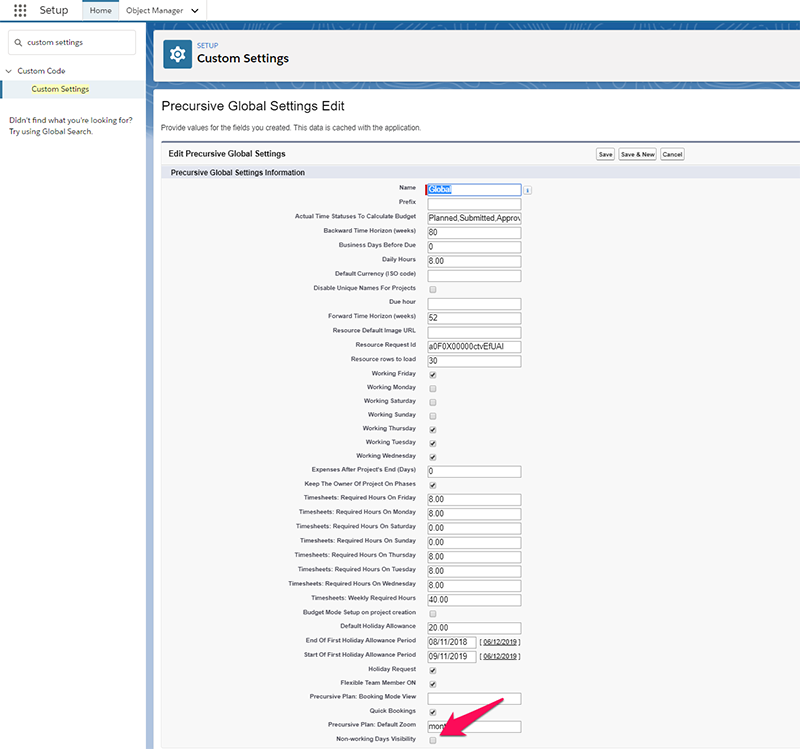Click Timesheets Required Hours On Monday field
The width and height of the screenshot is (800, 749).
(474, 513)
